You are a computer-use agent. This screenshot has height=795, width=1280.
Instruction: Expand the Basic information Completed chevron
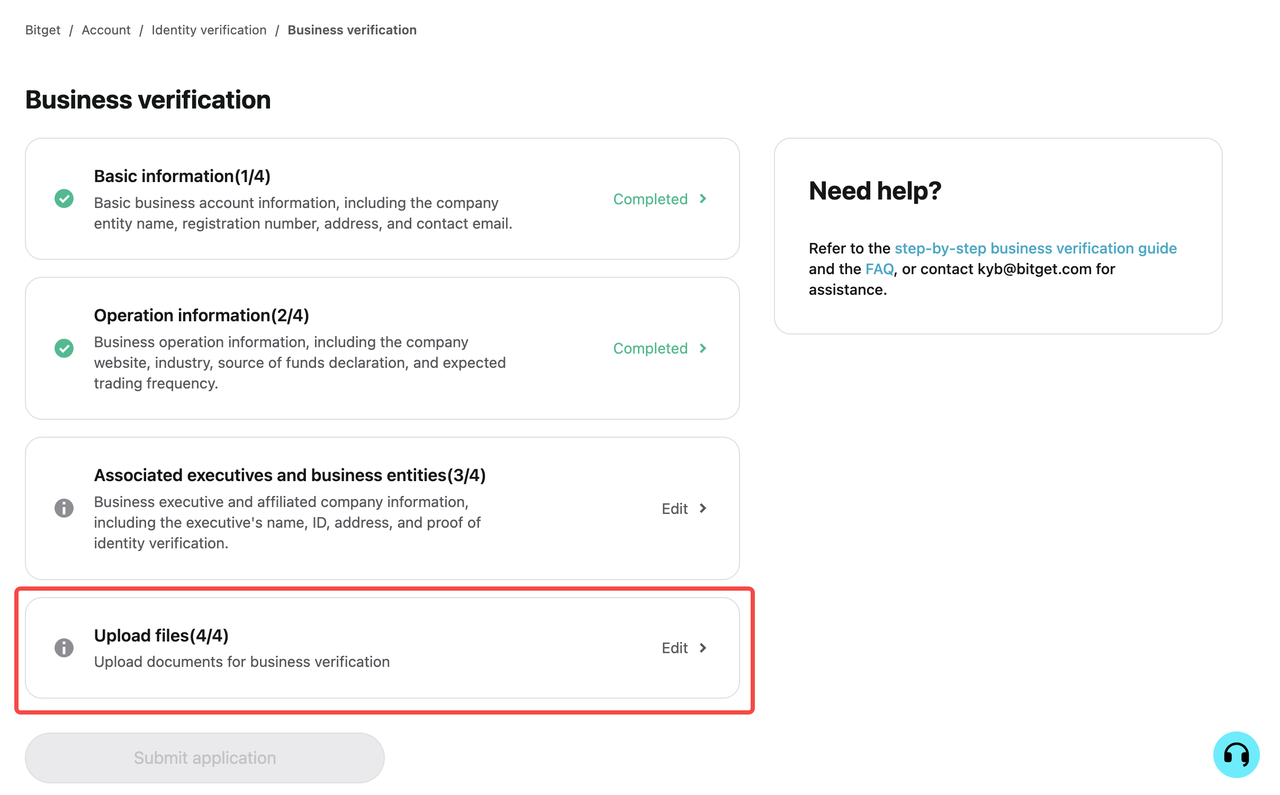pyautogui.click(x=703, y=199)
